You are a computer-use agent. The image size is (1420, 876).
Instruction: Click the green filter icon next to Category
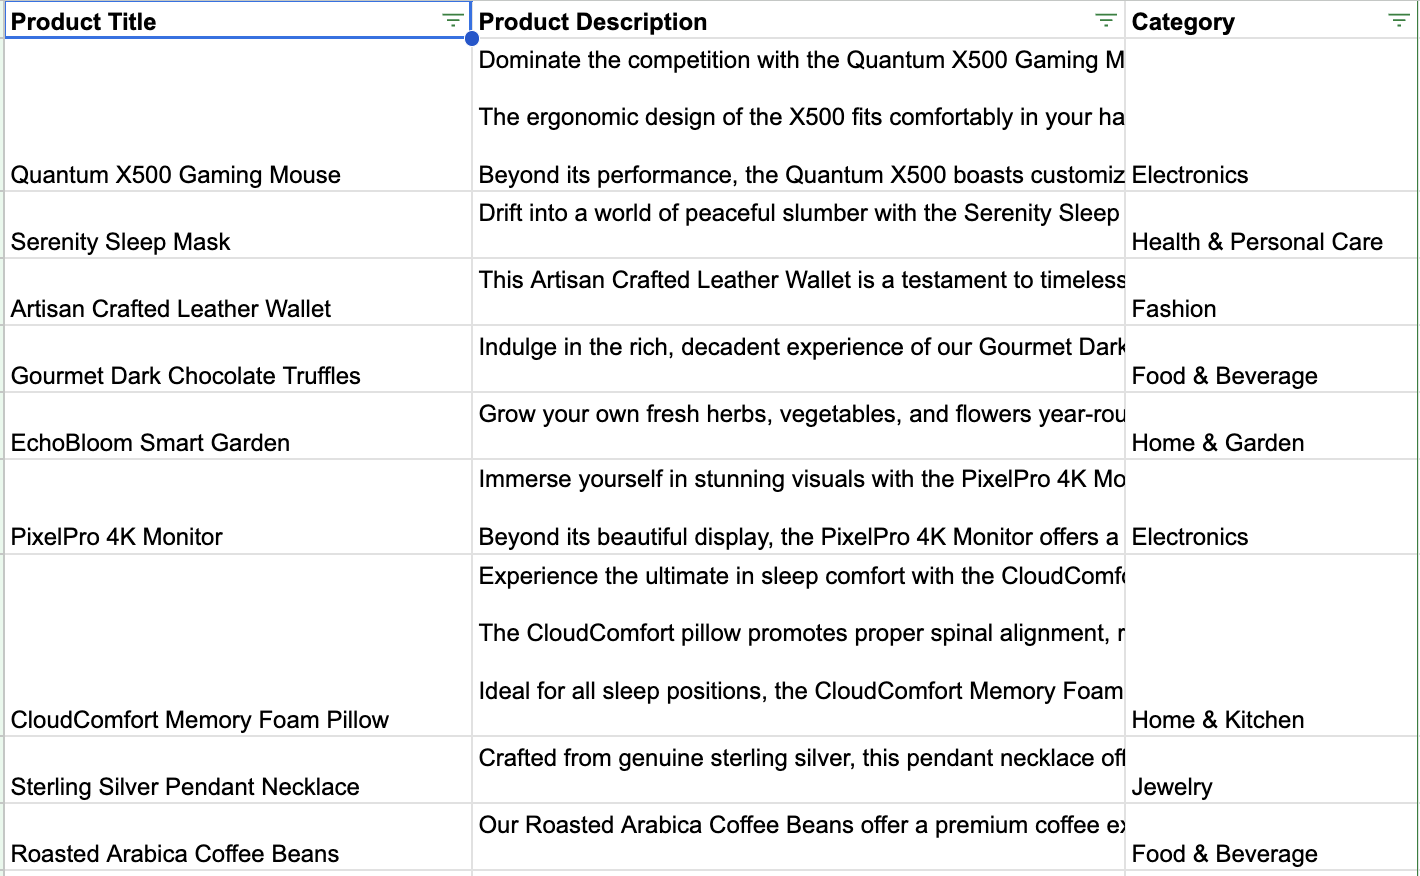point(1399,19)
